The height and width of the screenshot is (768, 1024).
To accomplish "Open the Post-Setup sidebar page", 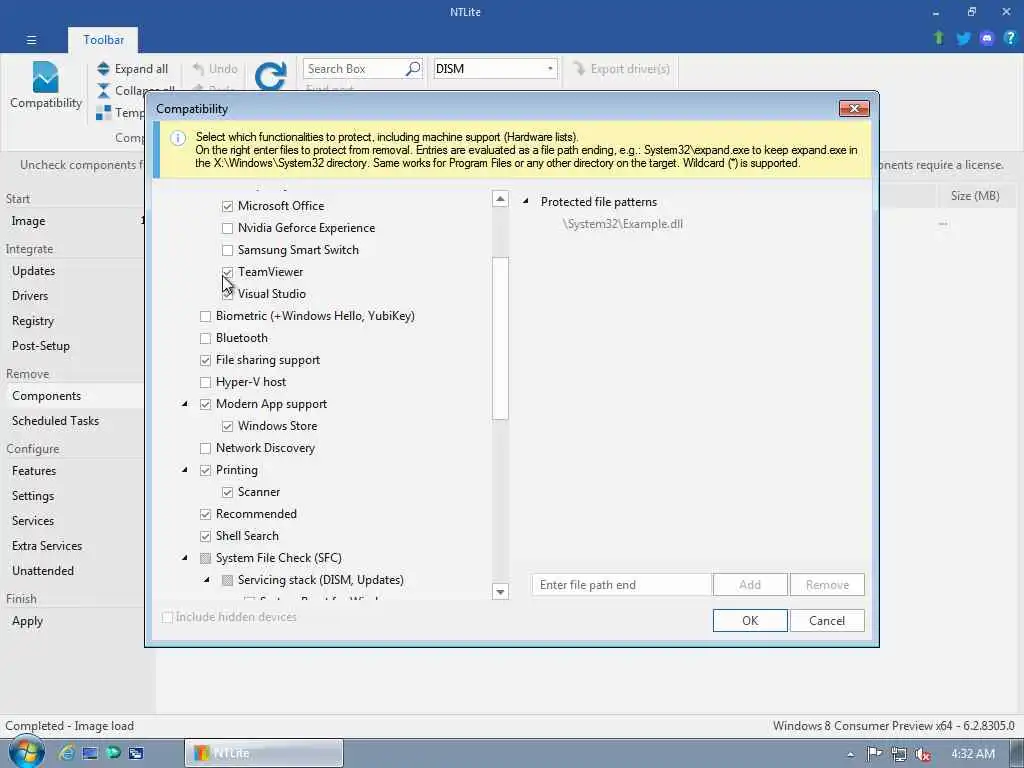I will (x=40, y=345).
